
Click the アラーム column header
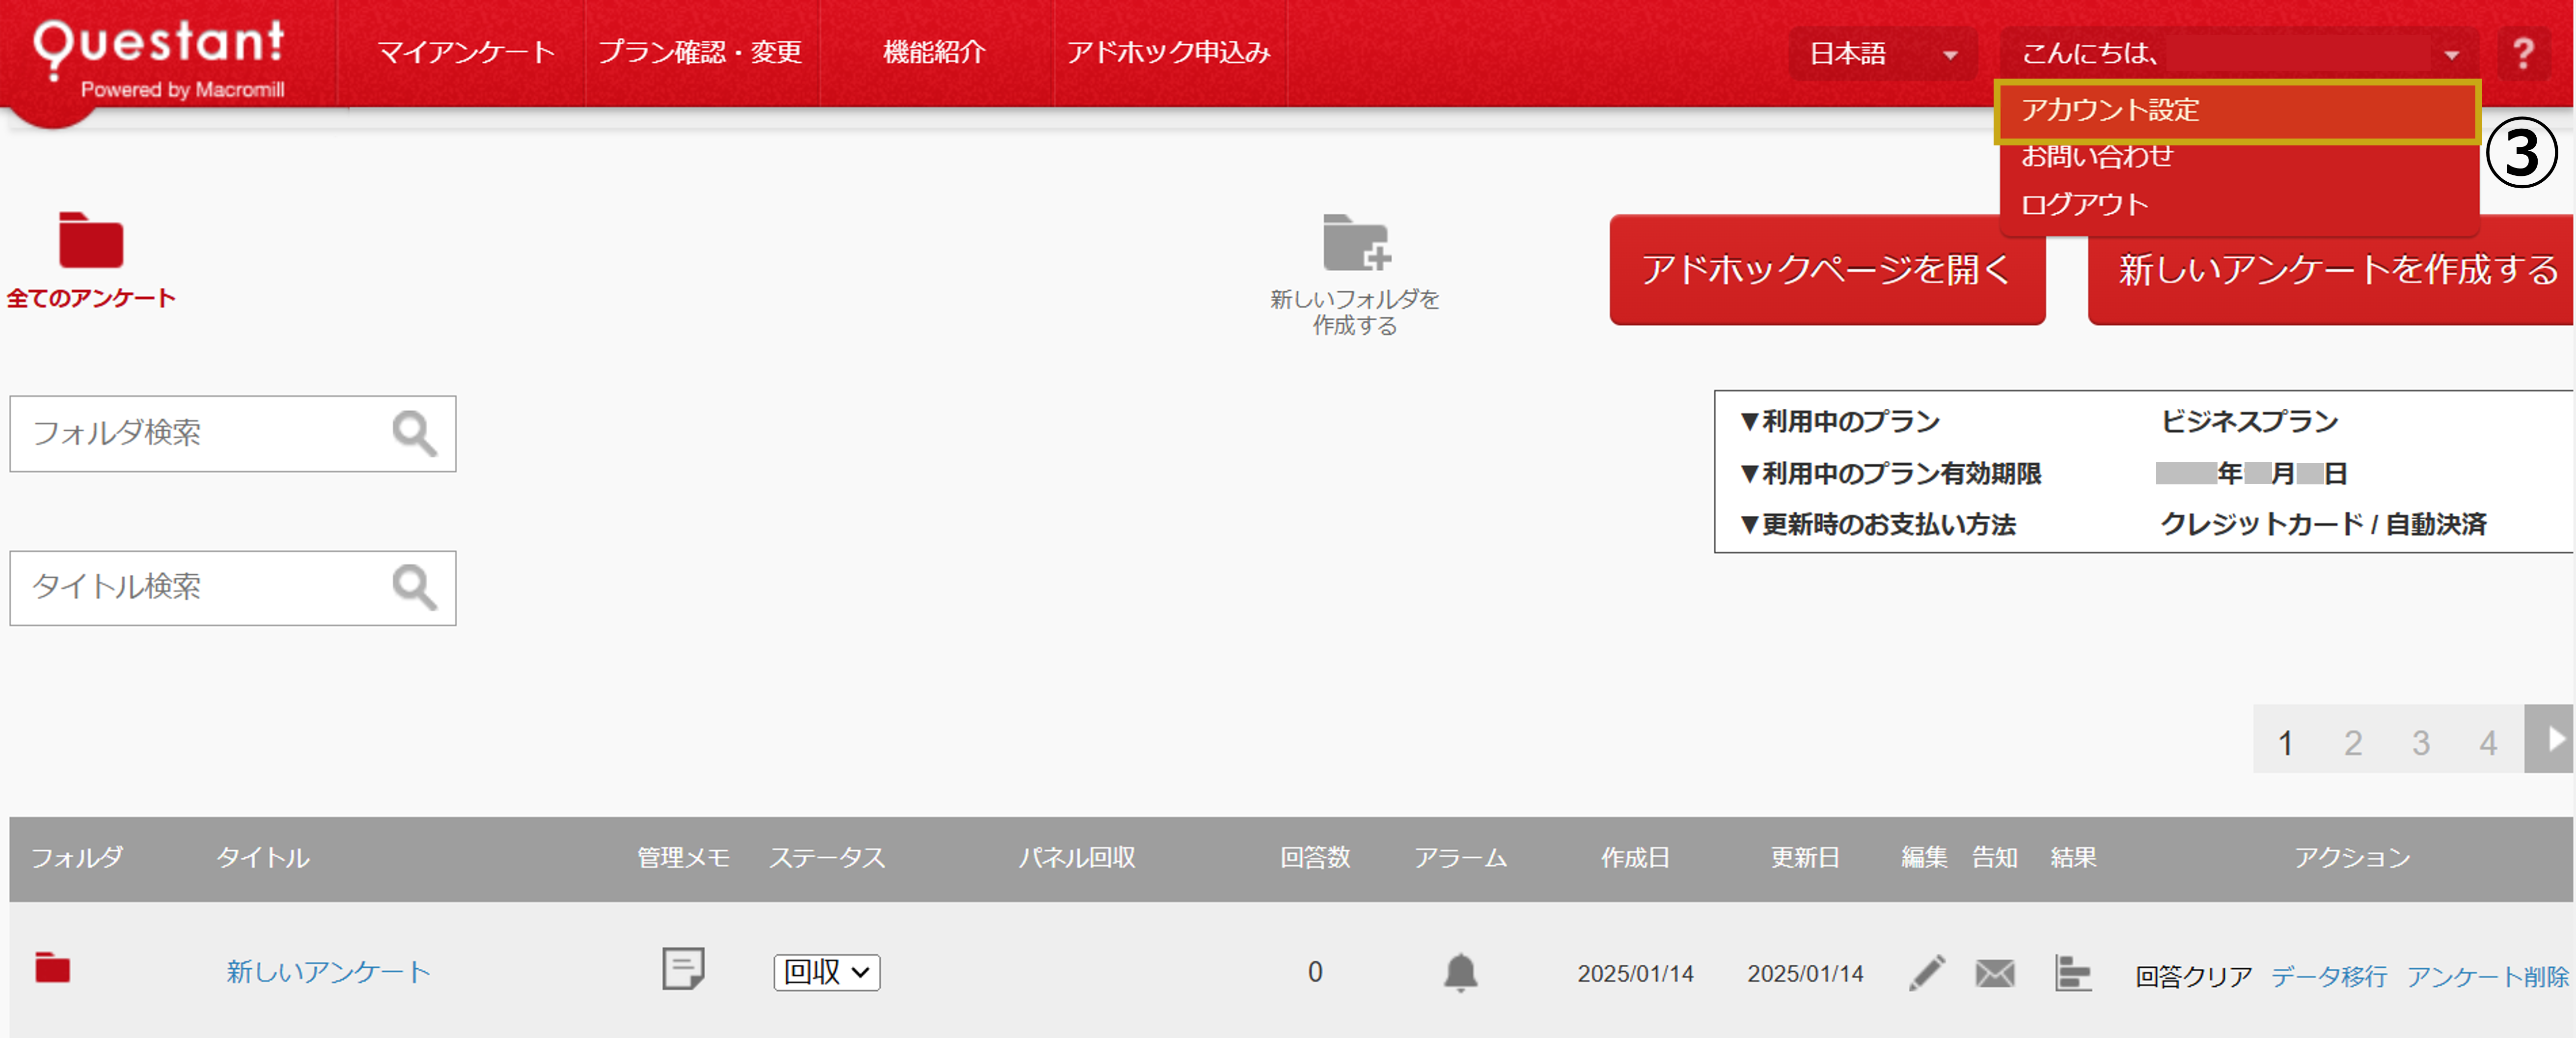pos(1460,857)
